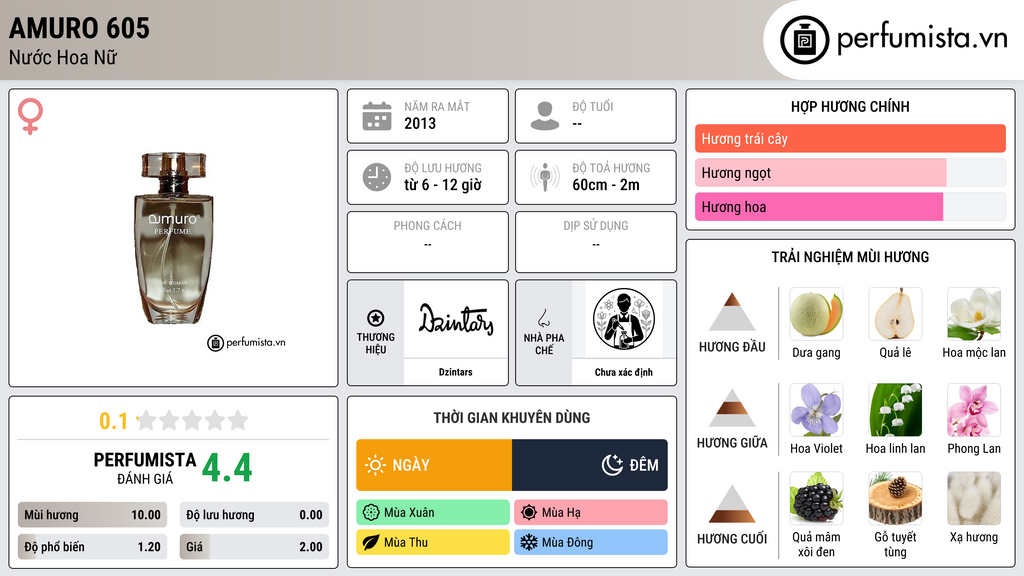Click the leaf icon on Mùa Thu

click(371, 542)
